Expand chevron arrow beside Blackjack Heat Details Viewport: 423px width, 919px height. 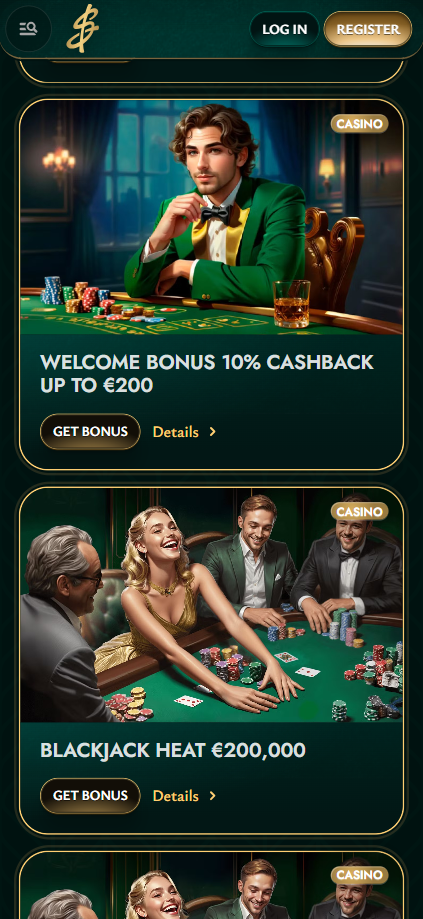(213, 796)
